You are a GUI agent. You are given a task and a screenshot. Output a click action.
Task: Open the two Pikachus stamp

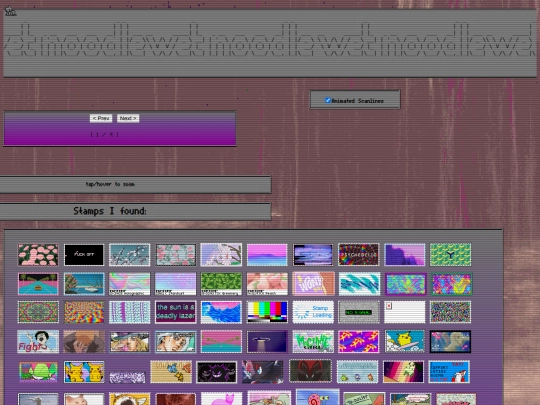(x=84, y=372)
